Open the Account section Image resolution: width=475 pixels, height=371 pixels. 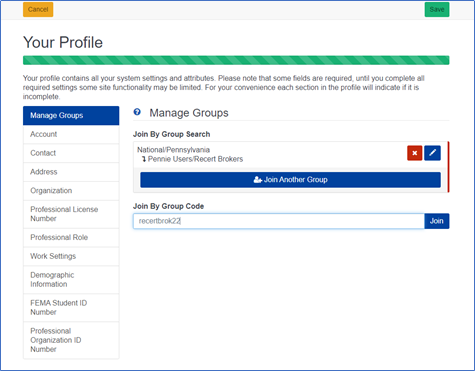click(x=71, y=134)
